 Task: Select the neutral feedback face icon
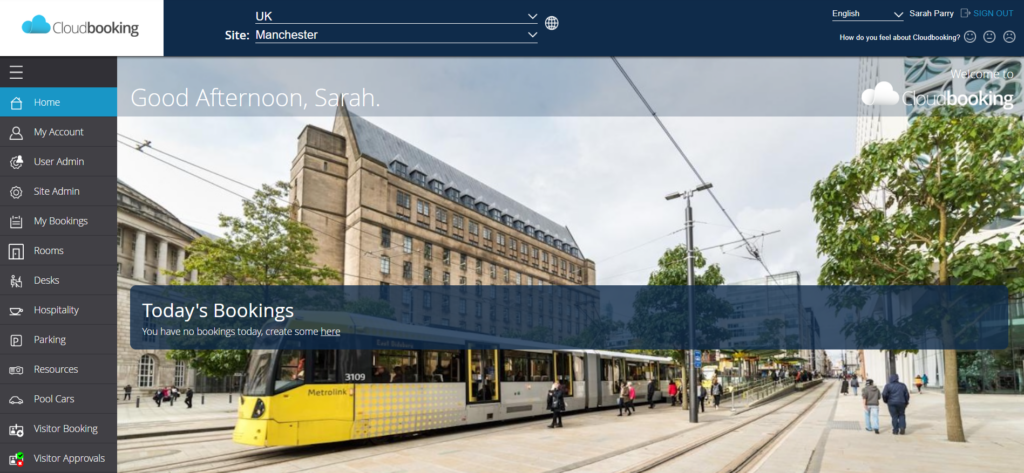pos(989,37)
